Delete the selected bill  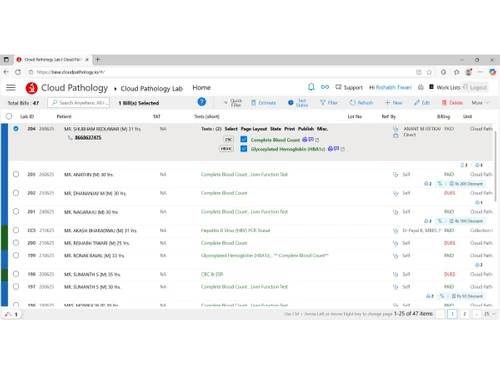click(x=452, y=103)
